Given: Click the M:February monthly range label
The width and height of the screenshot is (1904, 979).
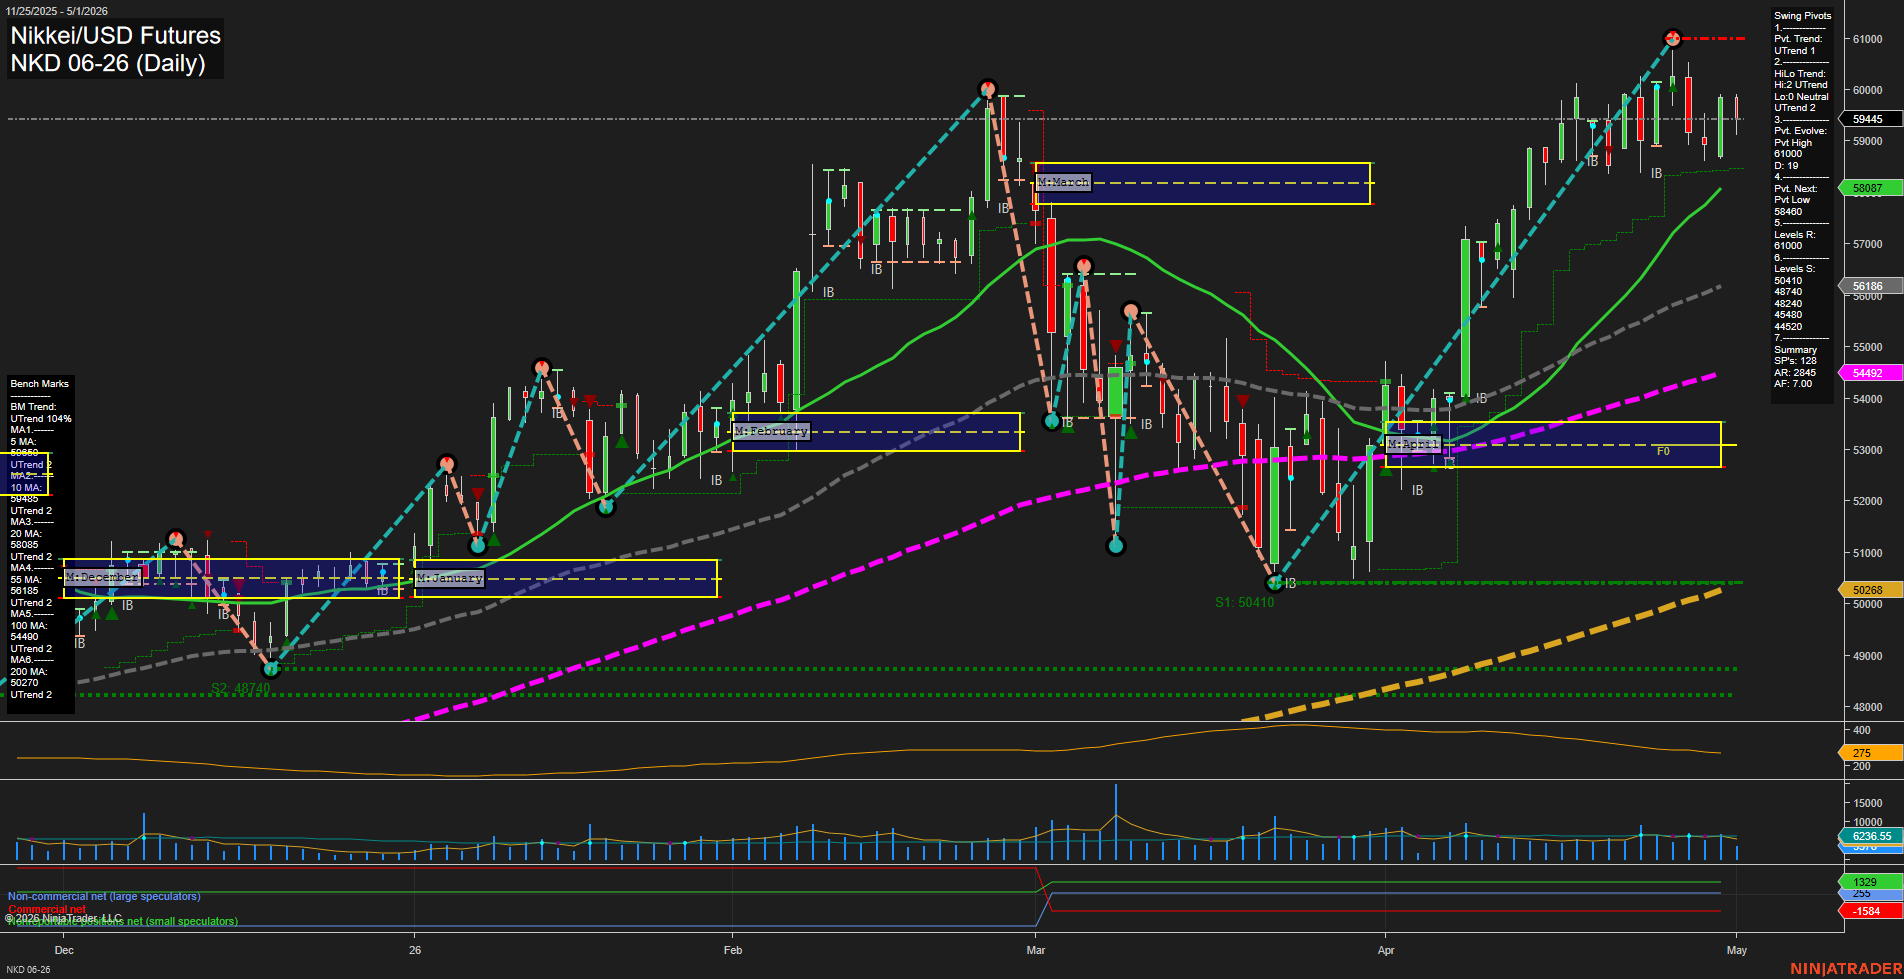Looking at the screenshot, I should click(771, 431).
